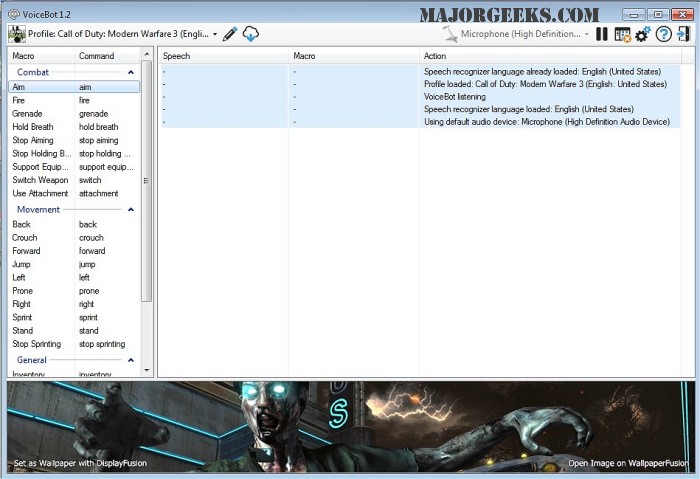Select the Hold Breath macro

(74, 127)
